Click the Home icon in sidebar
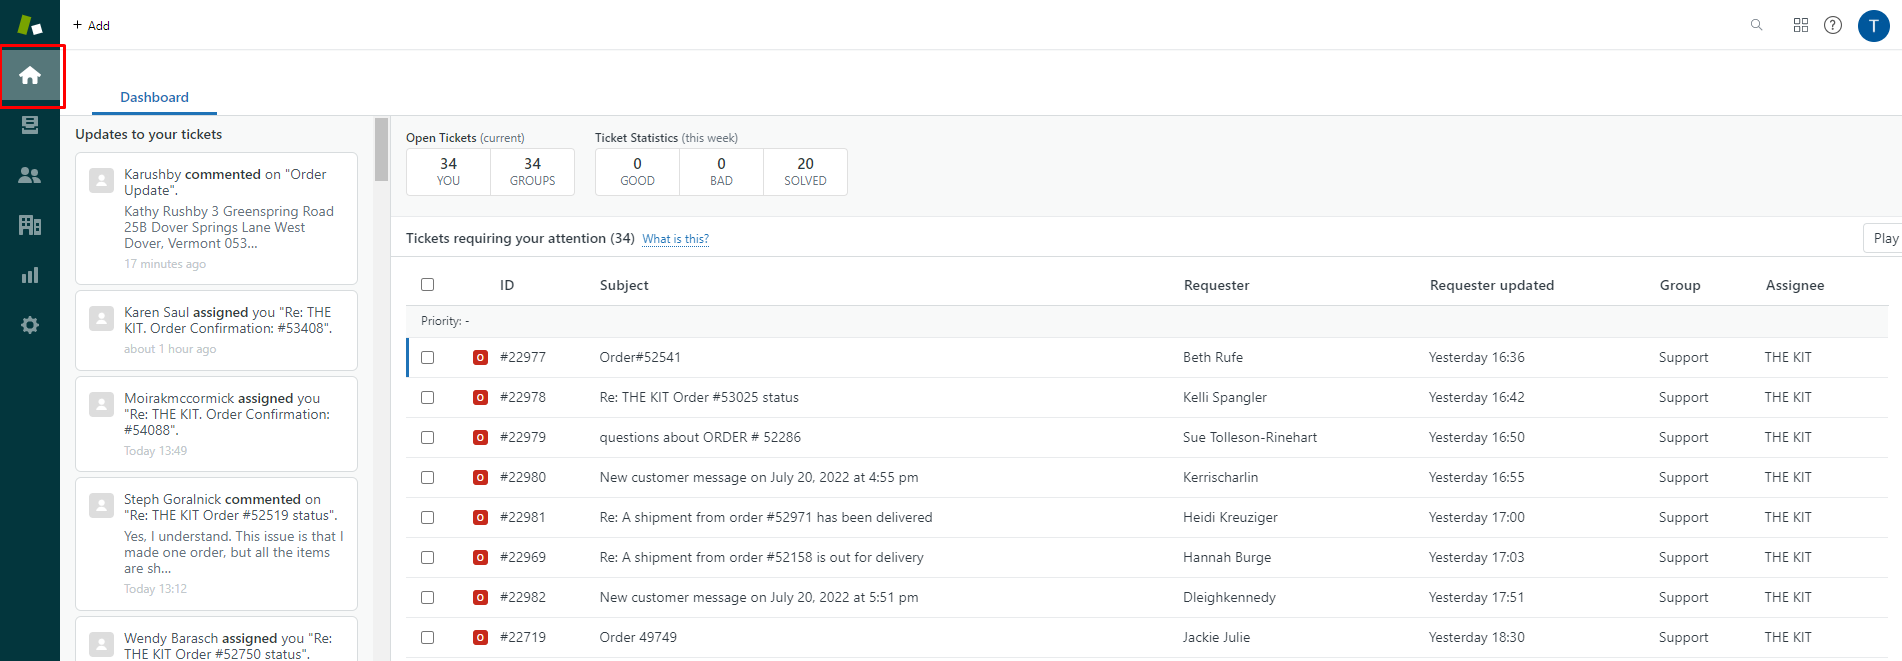The width and height of the screenshot is (1902, 661). 30,75
